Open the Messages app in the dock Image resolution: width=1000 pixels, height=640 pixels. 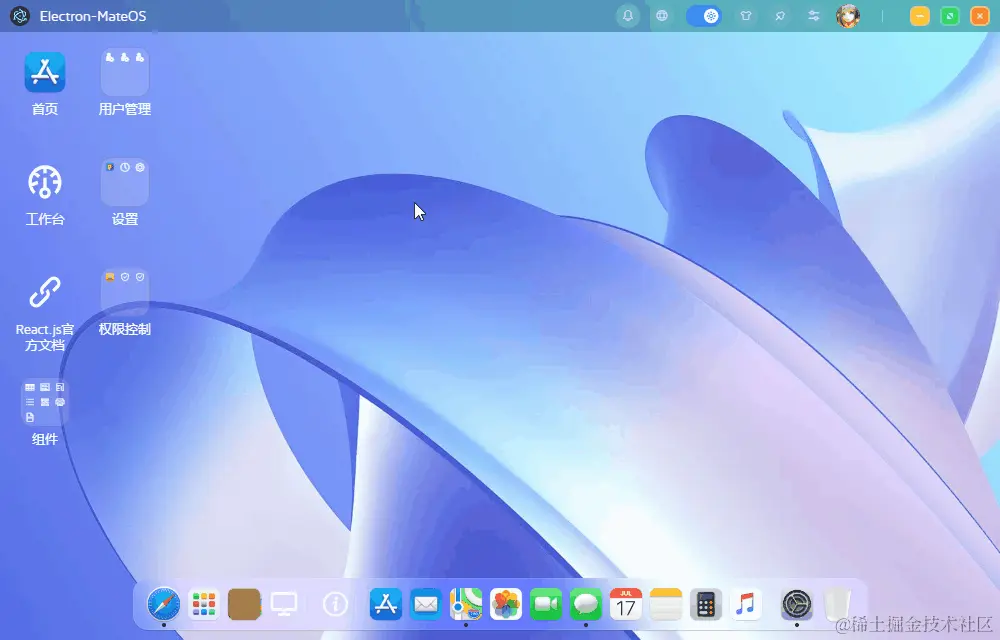click(586, 604)
